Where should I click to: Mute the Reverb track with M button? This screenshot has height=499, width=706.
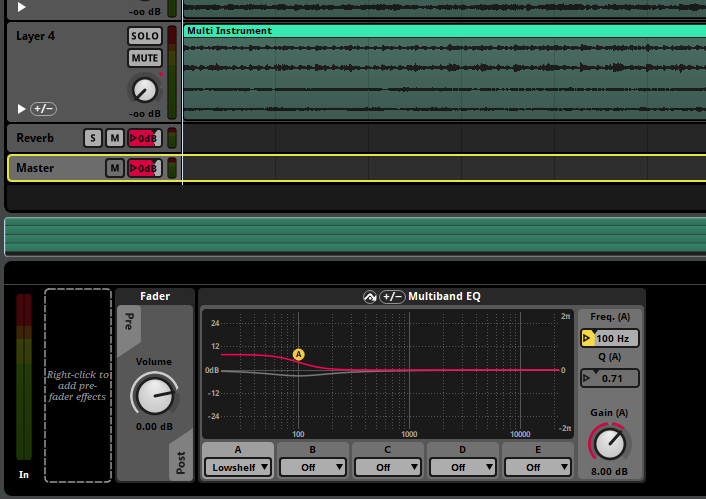click(x=115, y=138)
